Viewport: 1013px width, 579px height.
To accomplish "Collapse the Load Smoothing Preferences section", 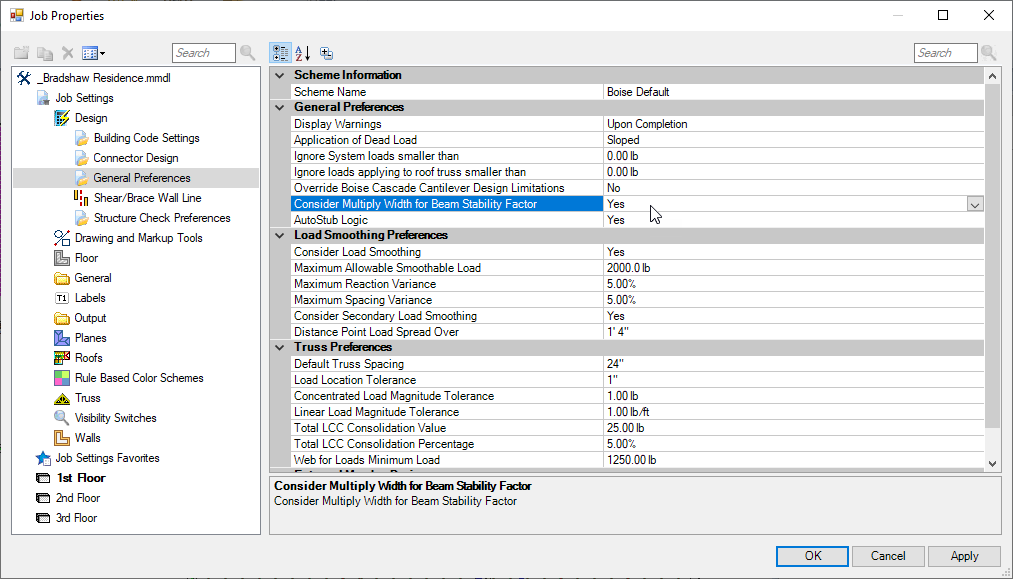I will coord(279,235).
